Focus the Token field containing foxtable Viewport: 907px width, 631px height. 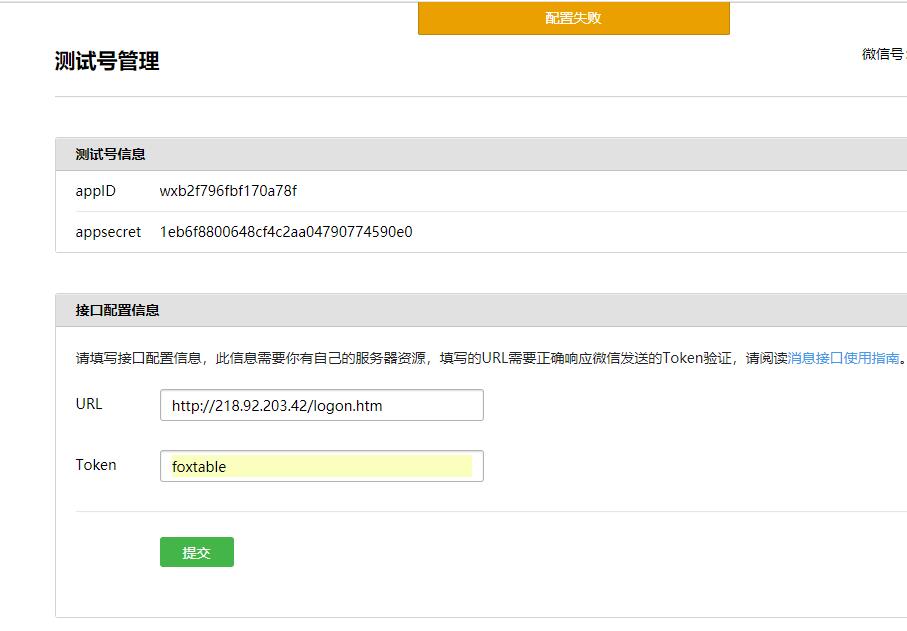(x=321, y=466)
